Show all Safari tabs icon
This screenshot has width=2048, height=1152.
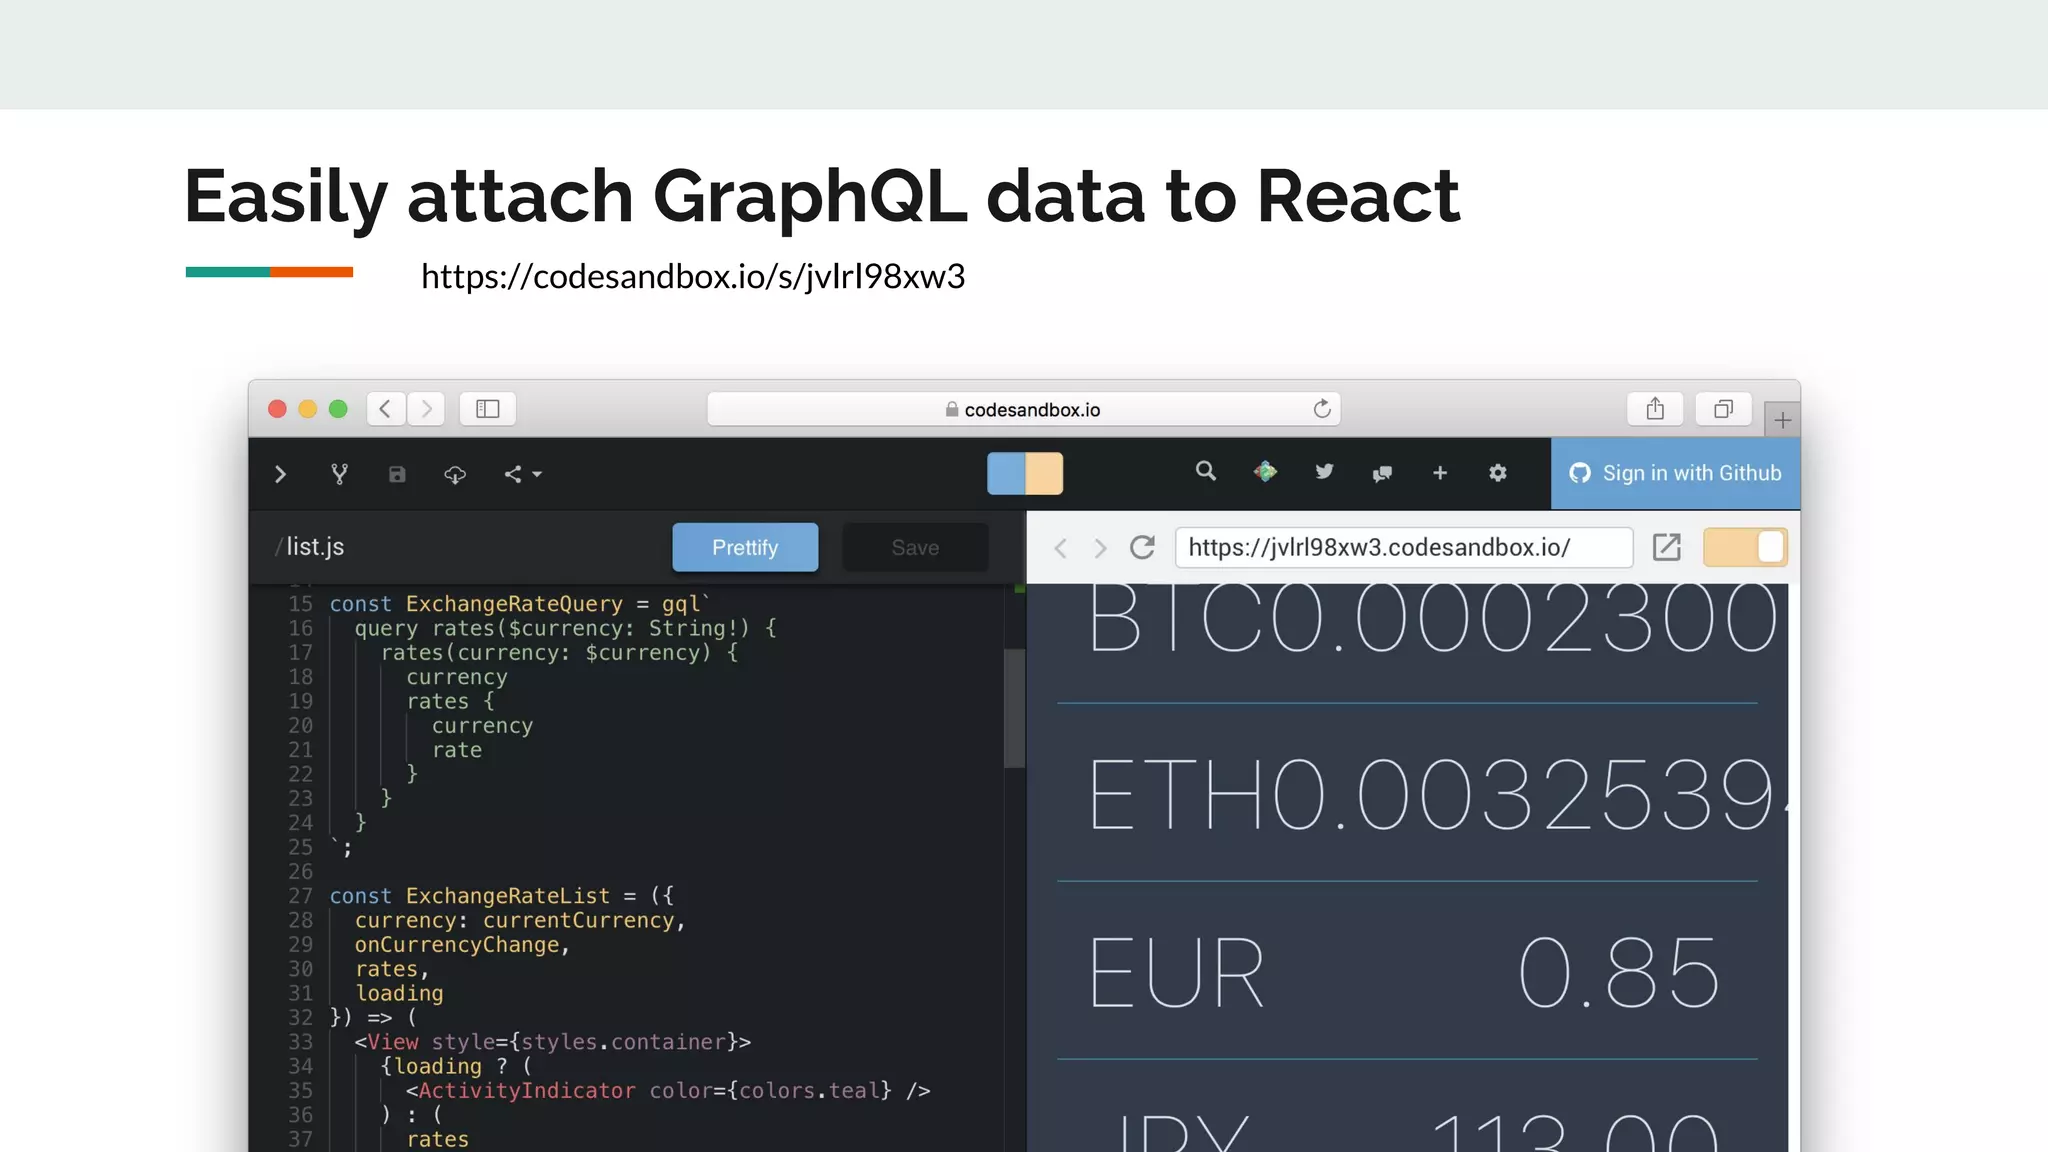(x=1723, y=409)
